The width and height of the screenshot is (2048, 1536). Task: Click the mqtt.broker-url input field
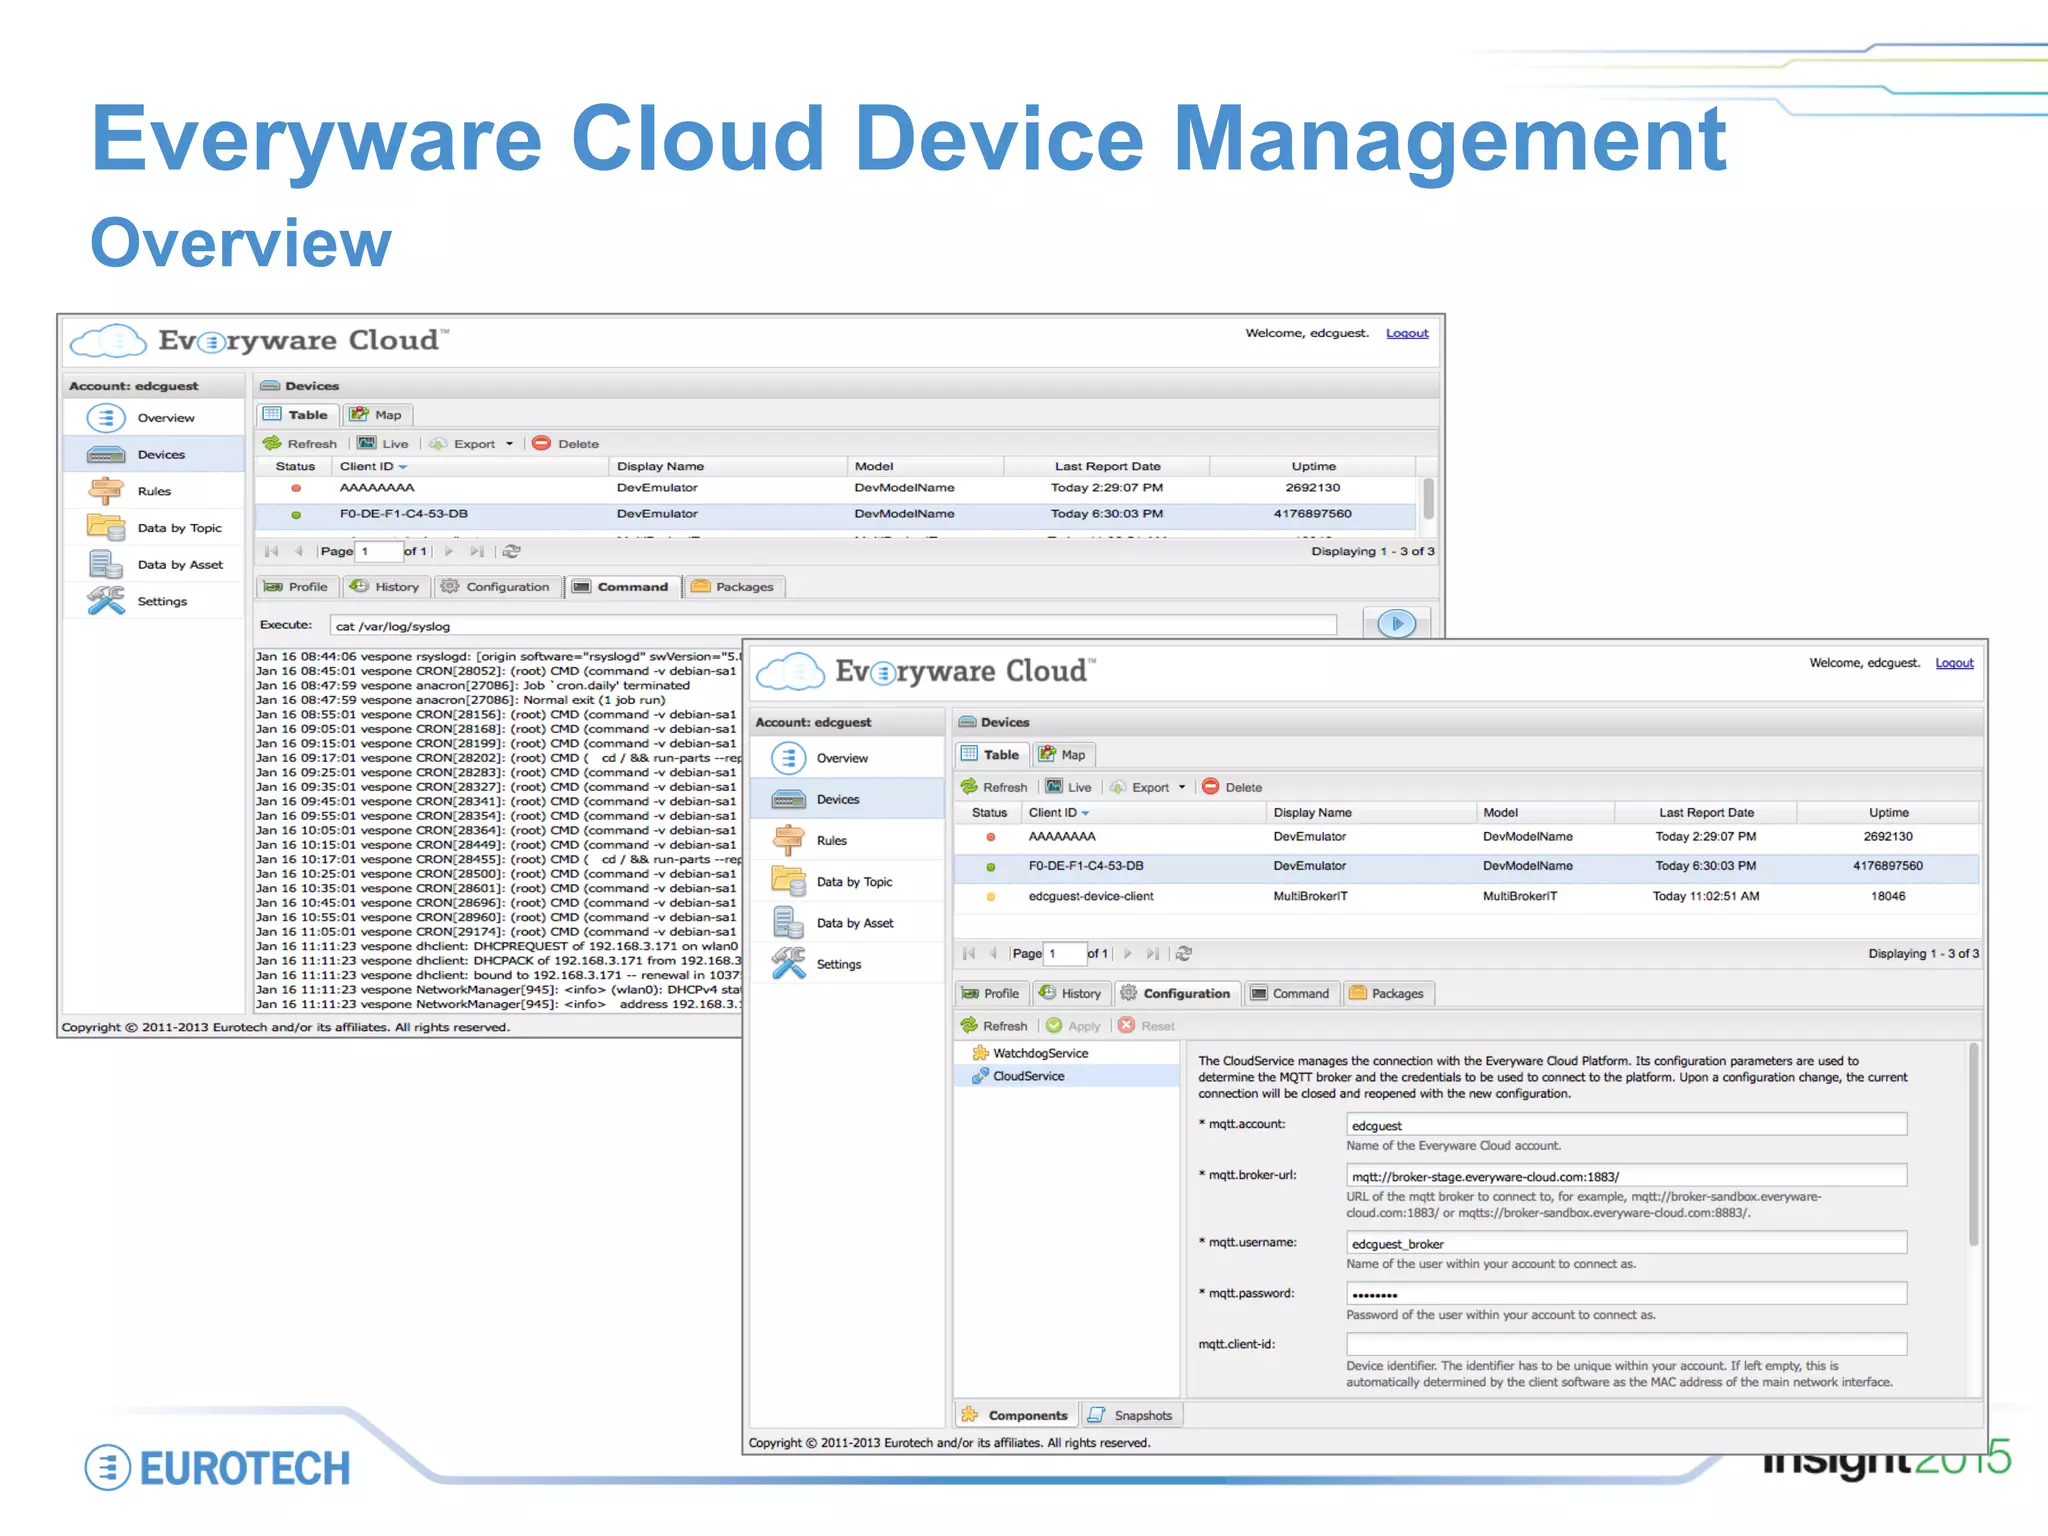point(1626,1176)
